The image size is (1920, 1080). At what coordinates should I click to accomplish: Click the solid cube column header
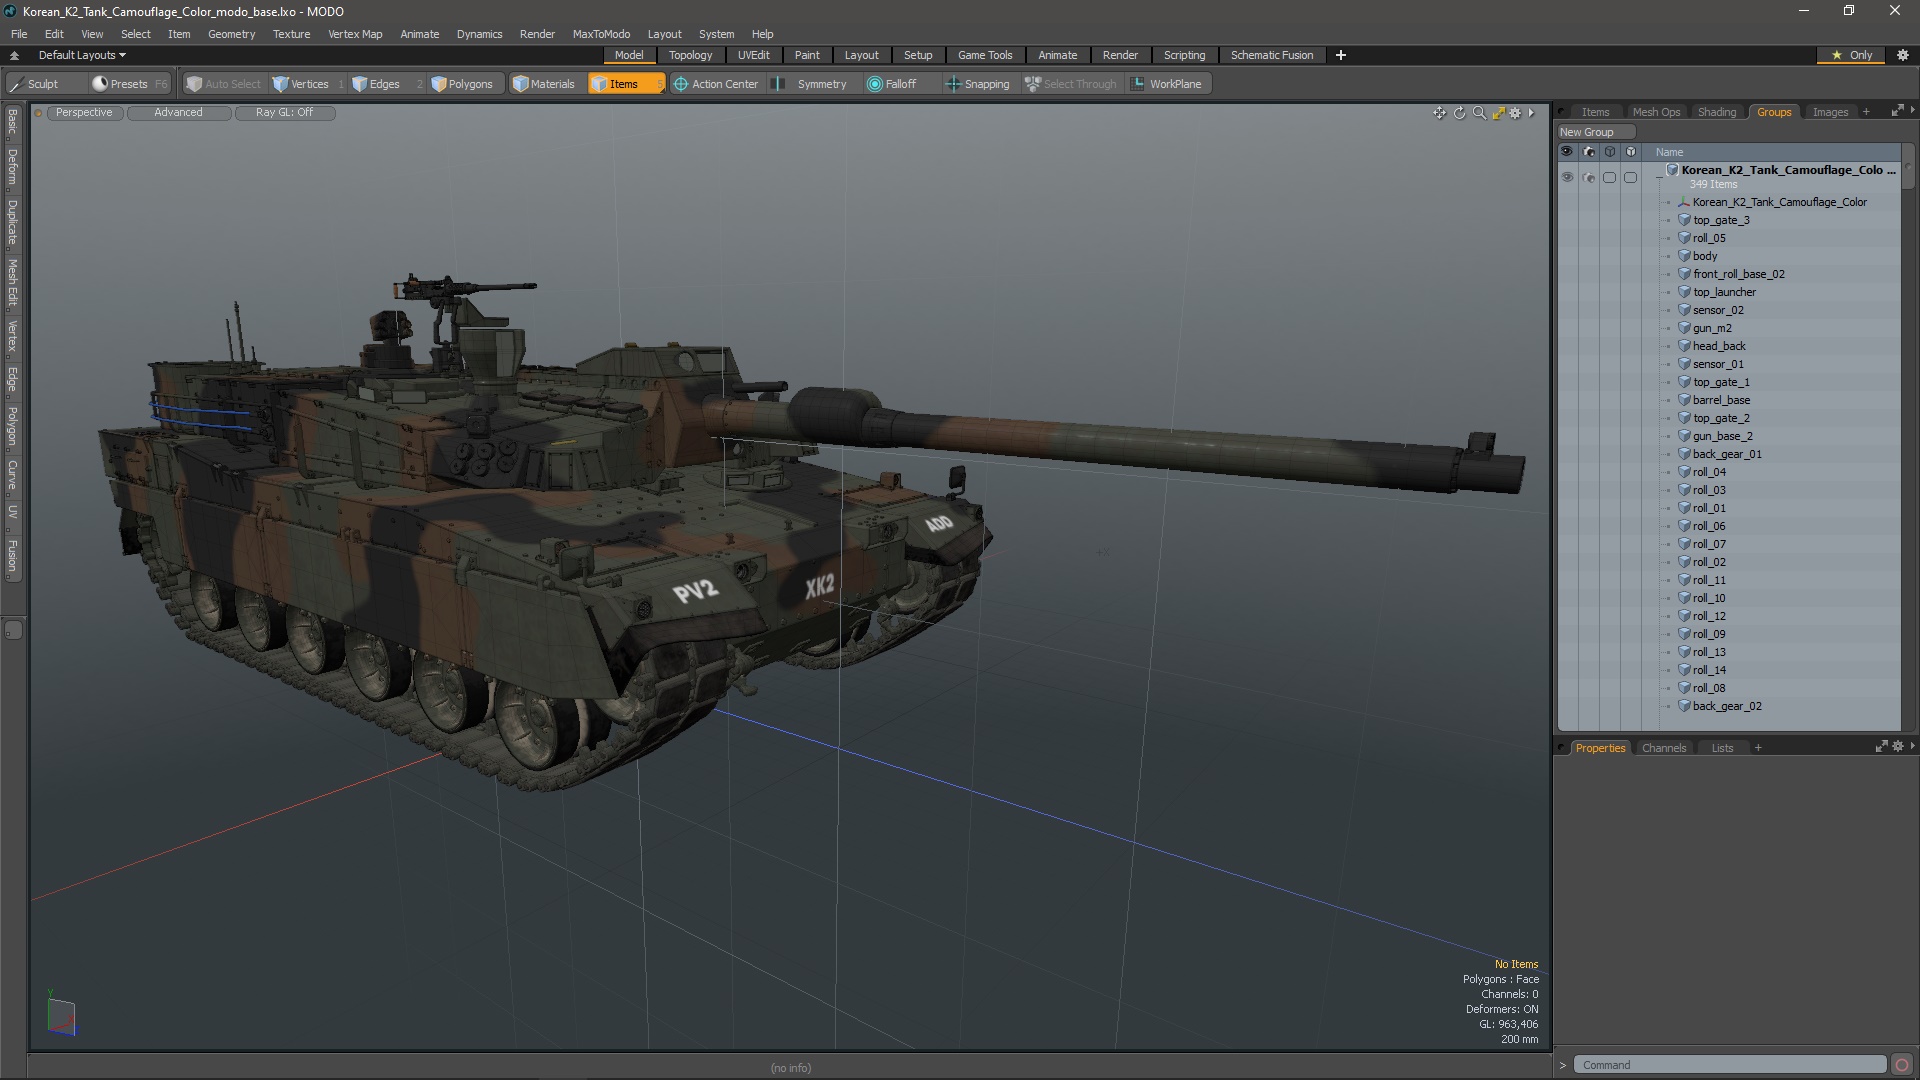pos(1630,152)
